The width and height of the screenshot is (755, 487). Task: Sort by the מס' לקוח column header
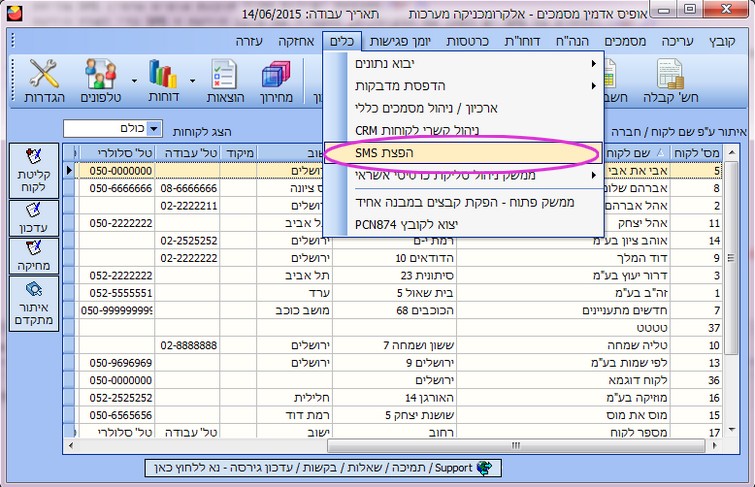(696, 153)
